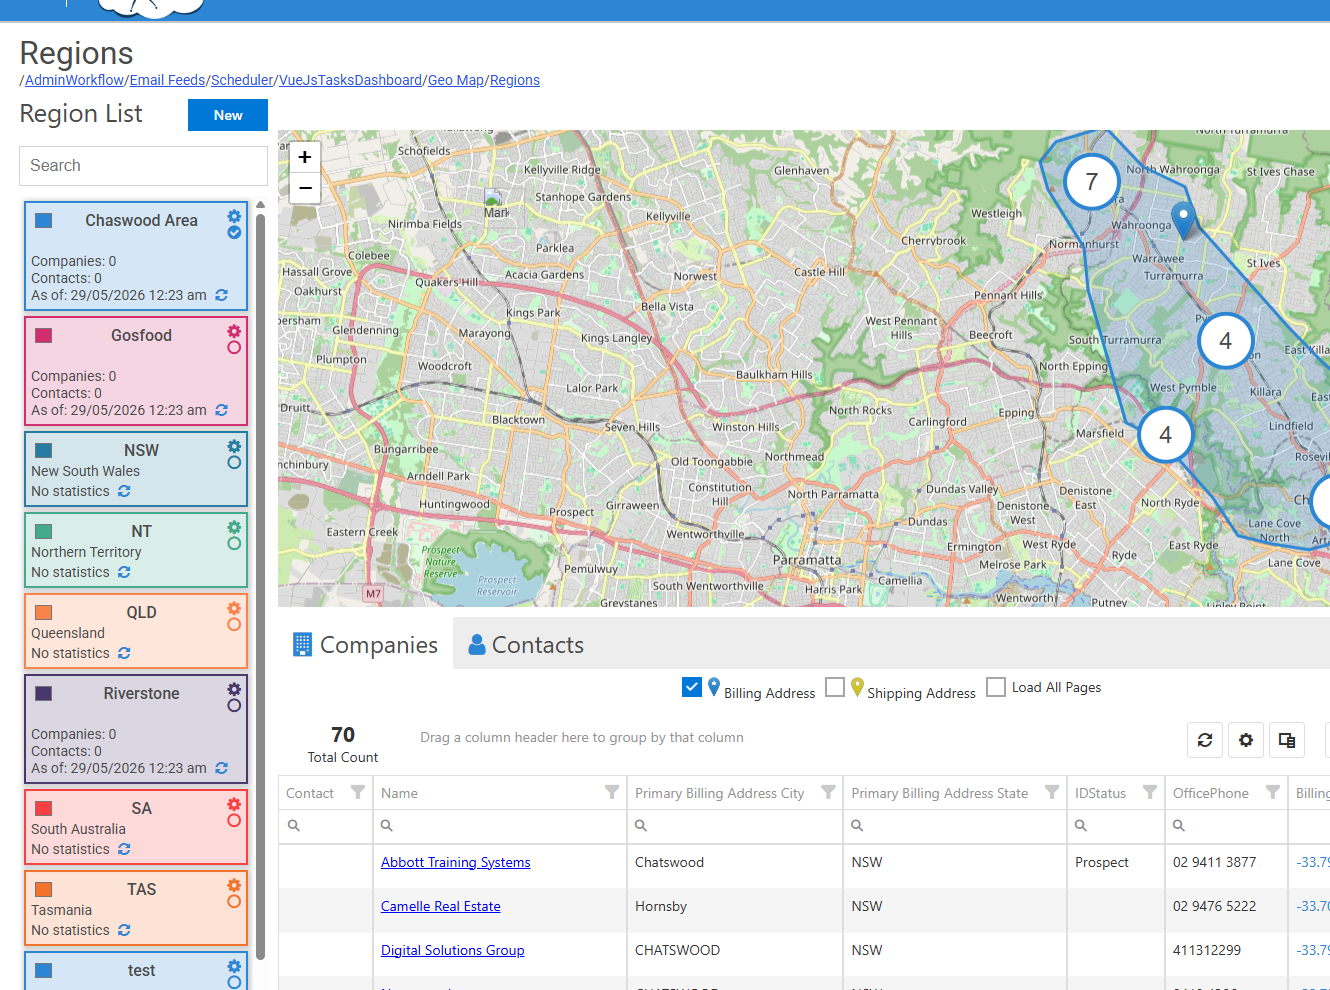Screen dimensions: 1330x990
Task: Open filter for Primary Billing Address City
Action: pyautogui.click(x=828, y=792)
